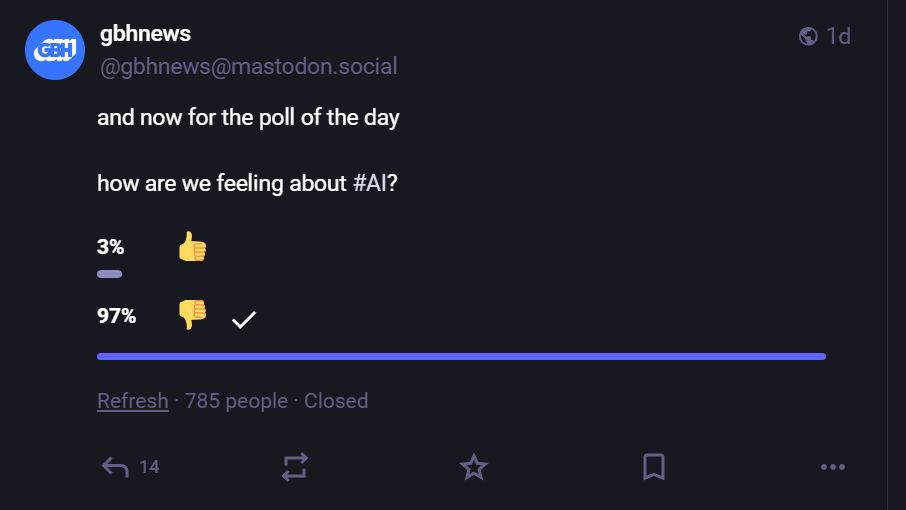Boost the post with the repeat icon

pos(295,467)
